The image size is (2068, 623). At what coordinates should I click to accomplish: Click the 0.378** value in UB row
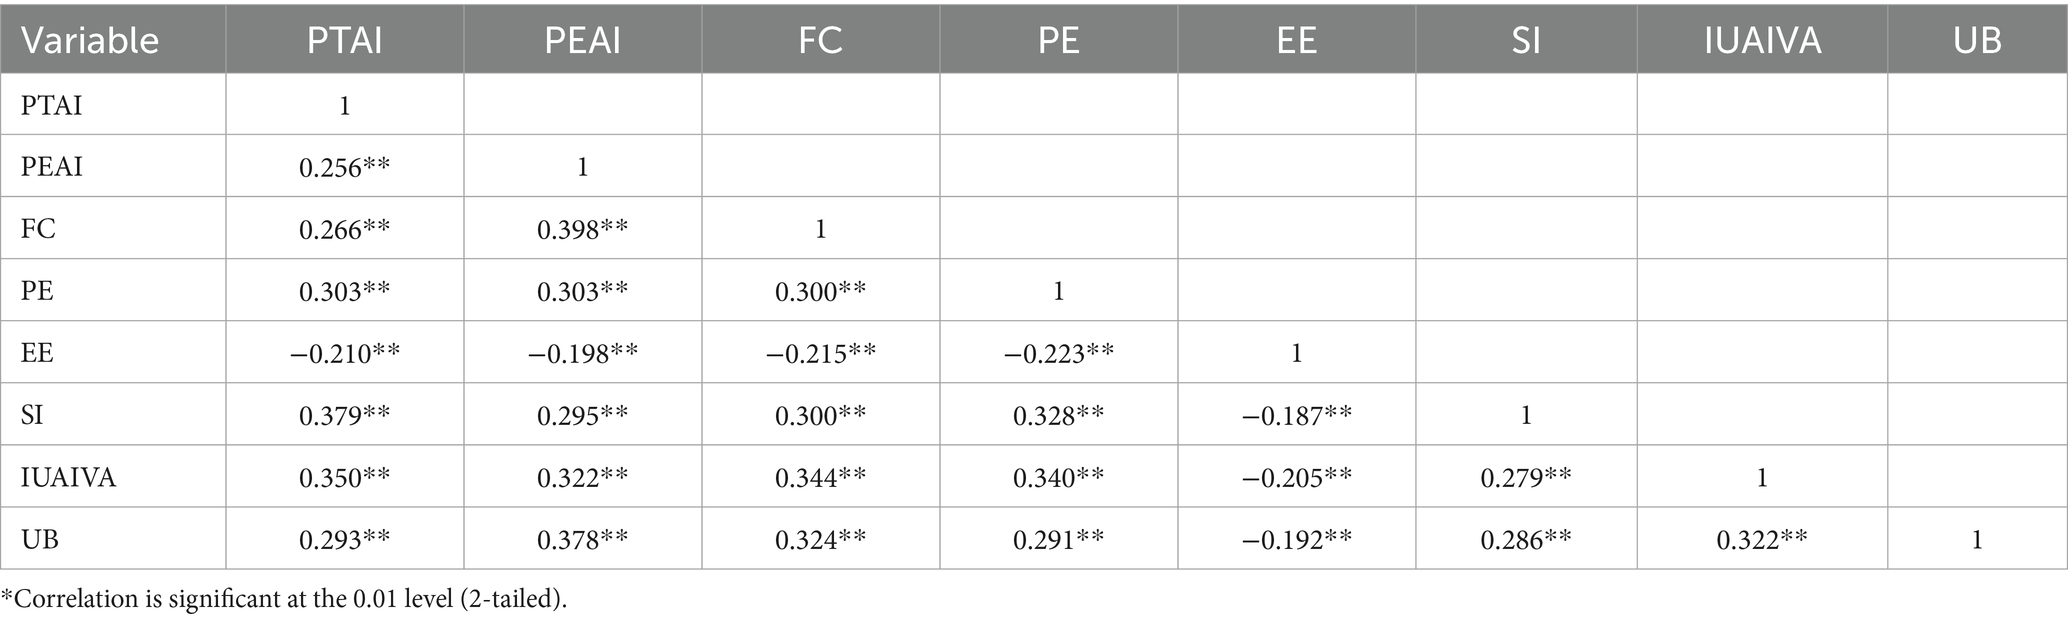tap(582, 540)
